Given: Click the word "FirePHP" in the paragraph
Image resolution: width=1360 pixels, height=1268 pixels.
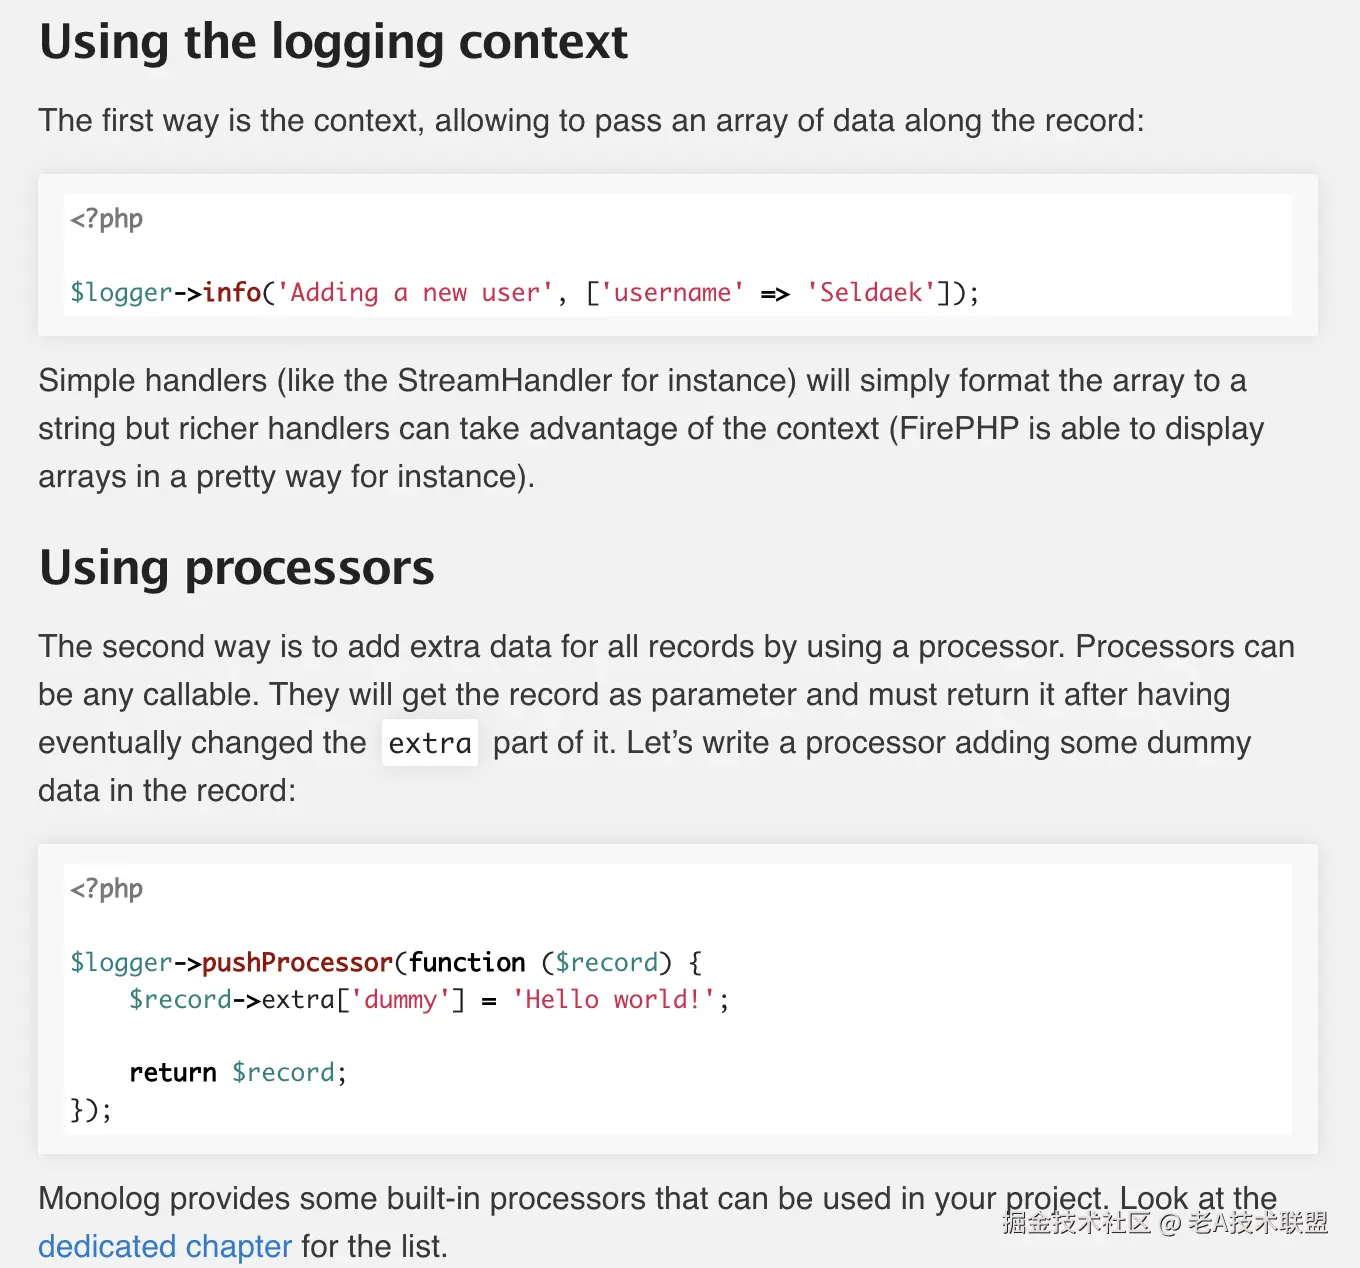Looking at the screenshot, I should [959, 429].
